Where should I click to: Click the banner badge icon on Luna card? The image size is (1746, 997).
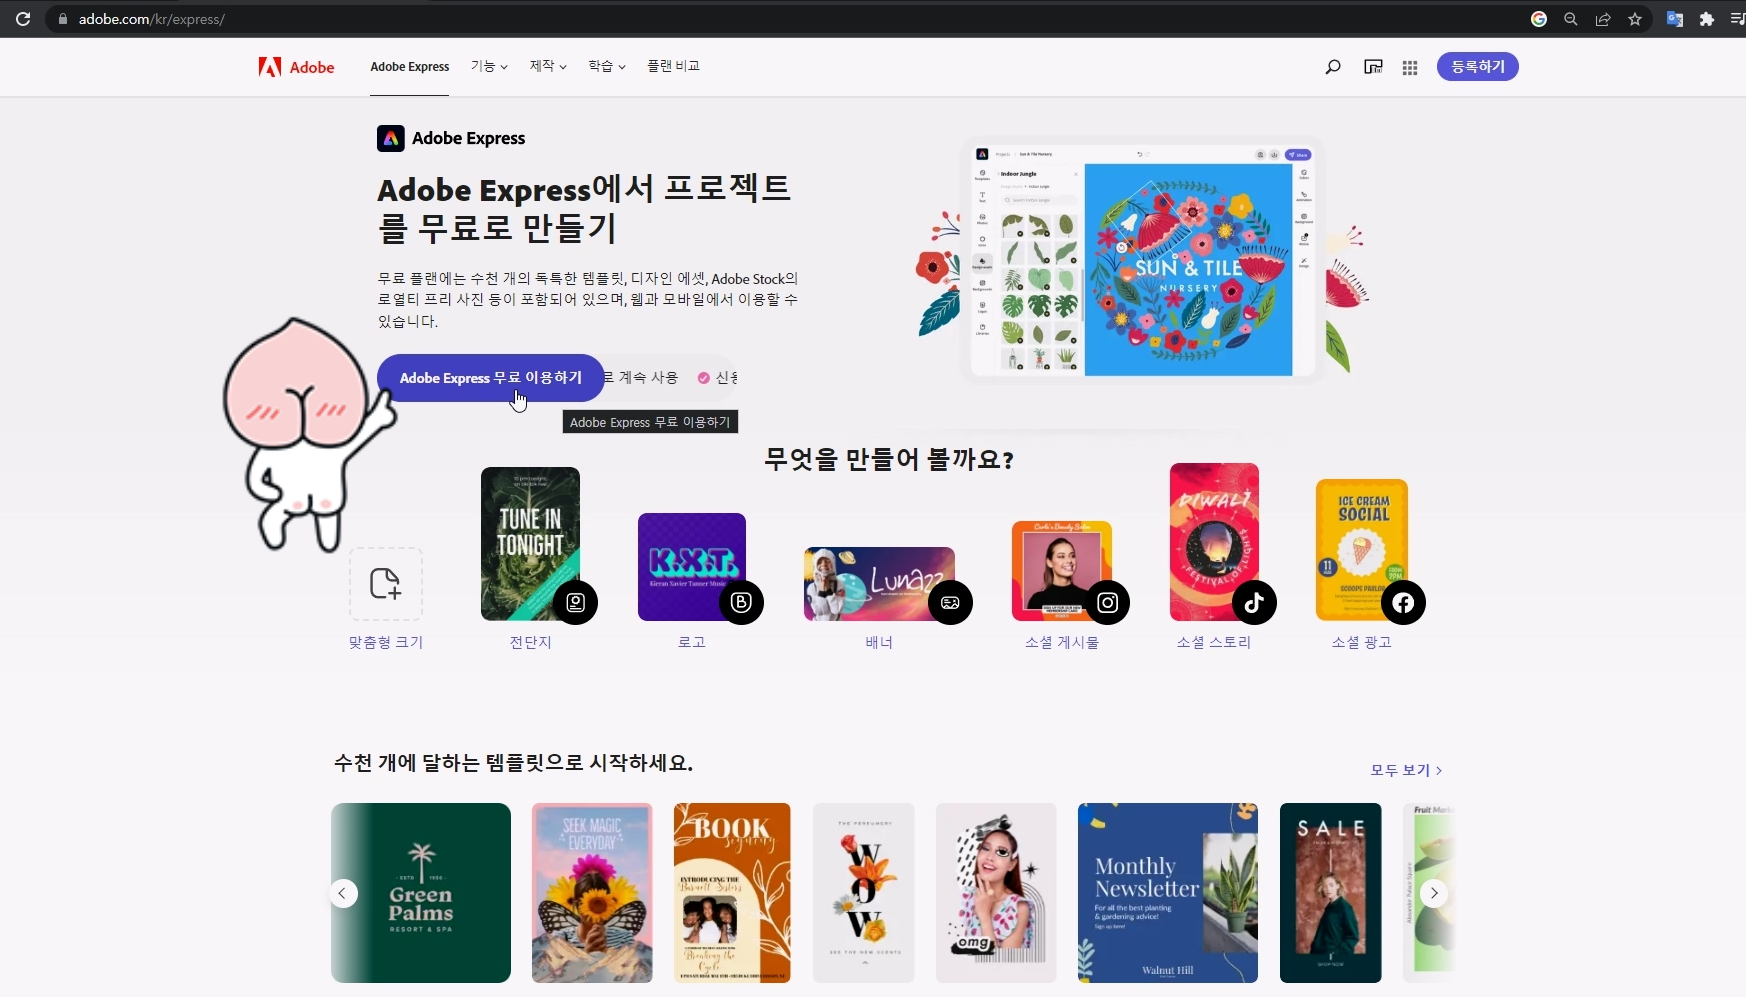pos(950,602)
